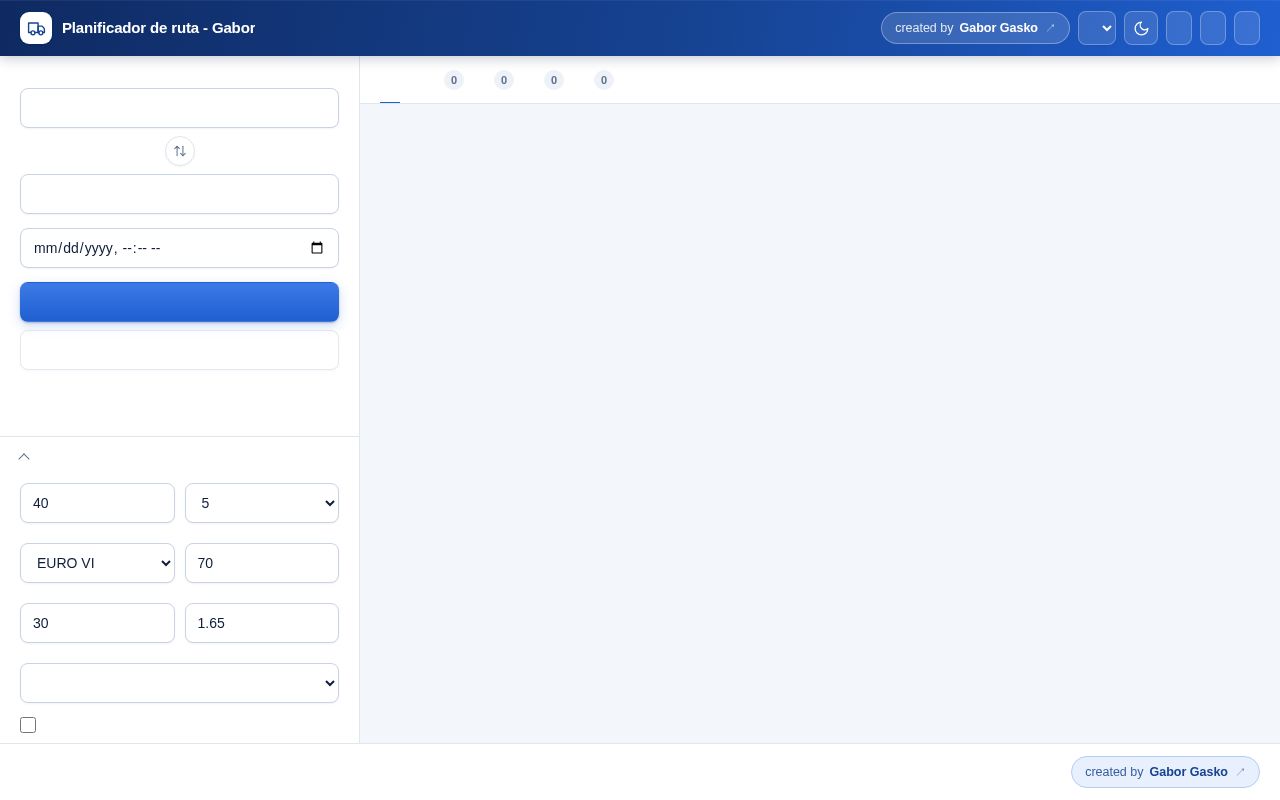This screenshot has height=800, width=1280.
Task: Click the input field containing 1.65
Action: point(262,623)
